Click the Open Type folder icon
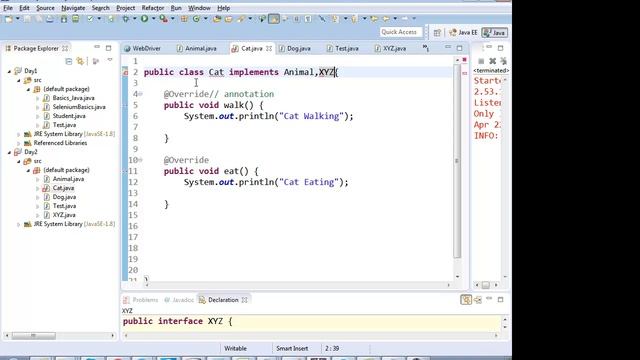This screenshot has height=360, width=640. (x=217, y=19)
